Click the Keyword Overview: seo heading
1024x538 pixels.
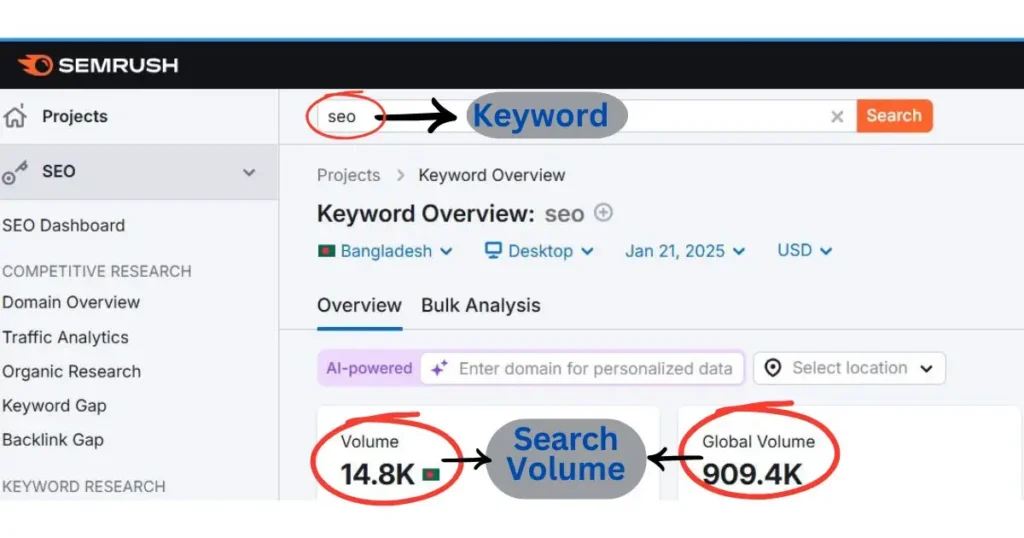point(450,214)
